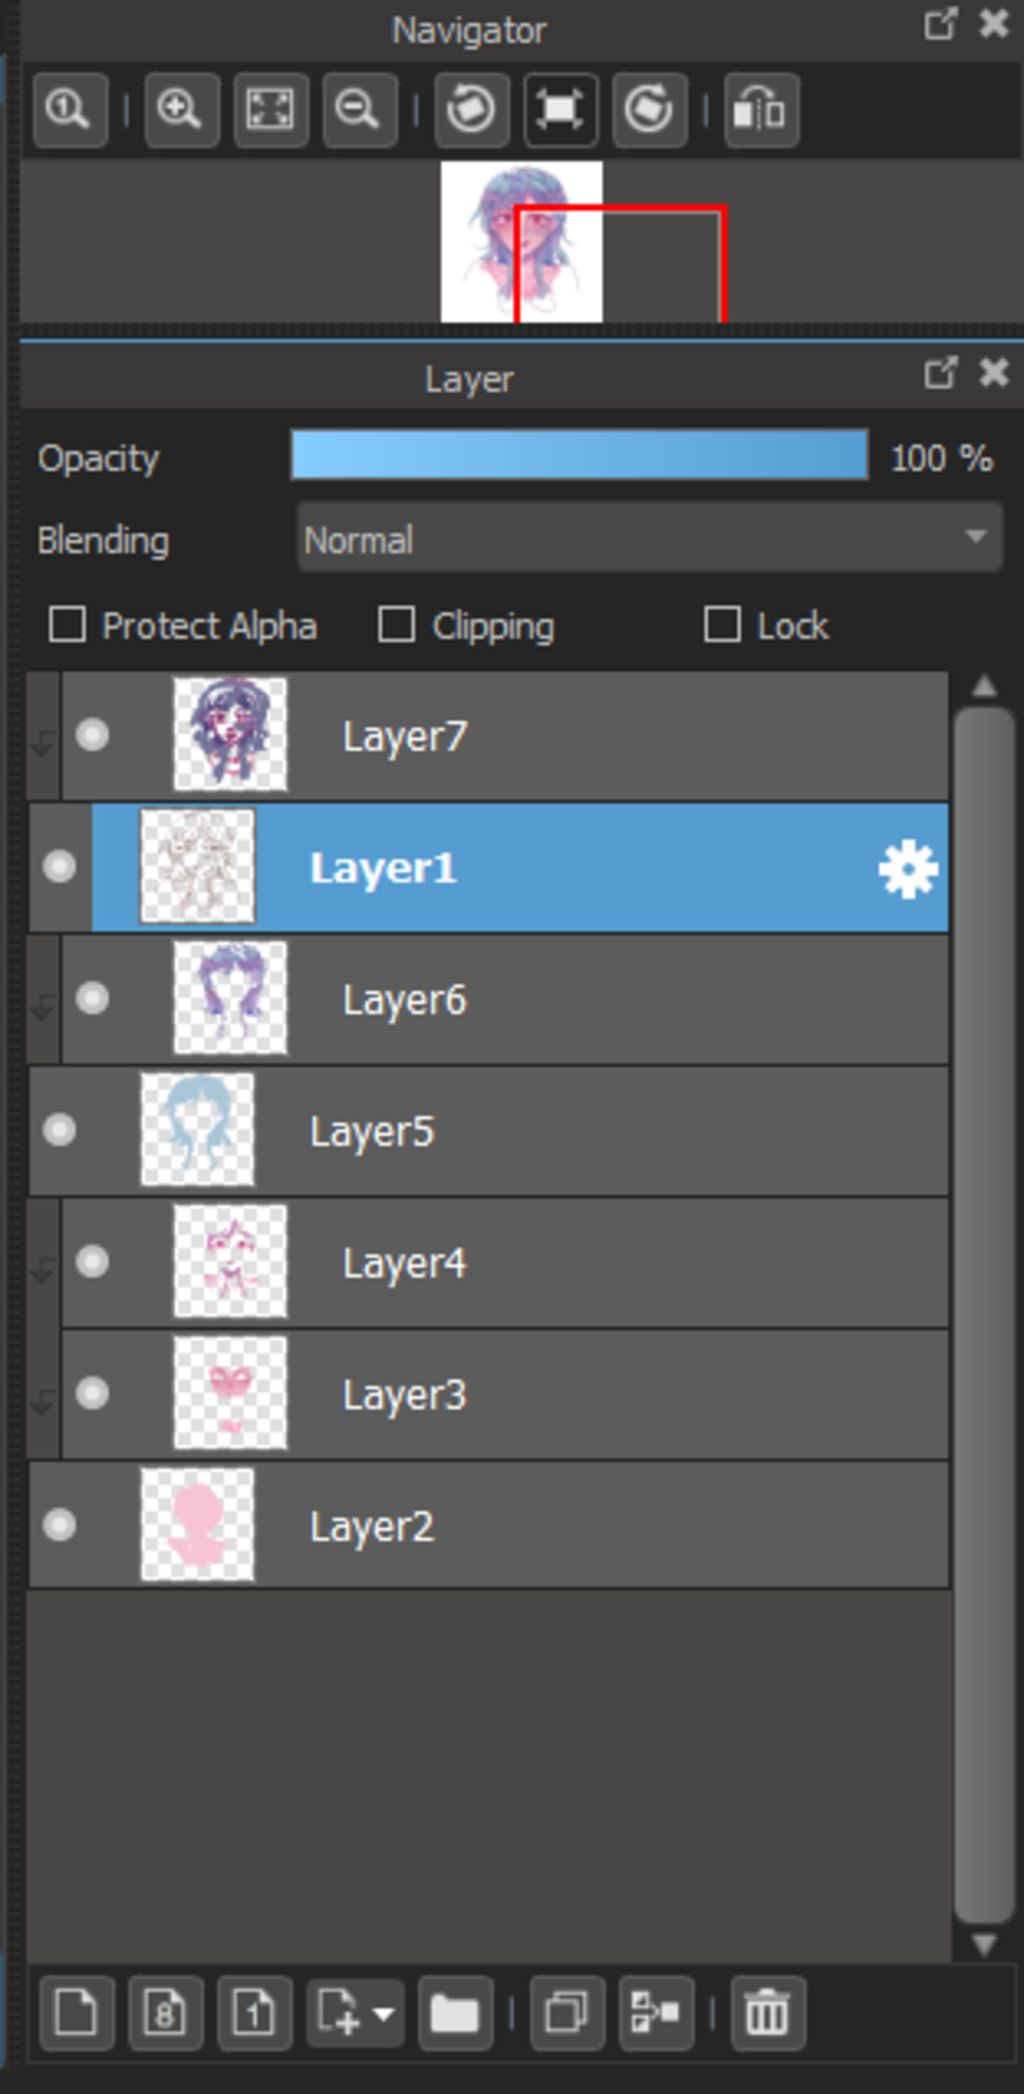Expand the add layer type dropdown arrow
The width and height of the screenshot is (1024, 2094).
point(383,2013)
